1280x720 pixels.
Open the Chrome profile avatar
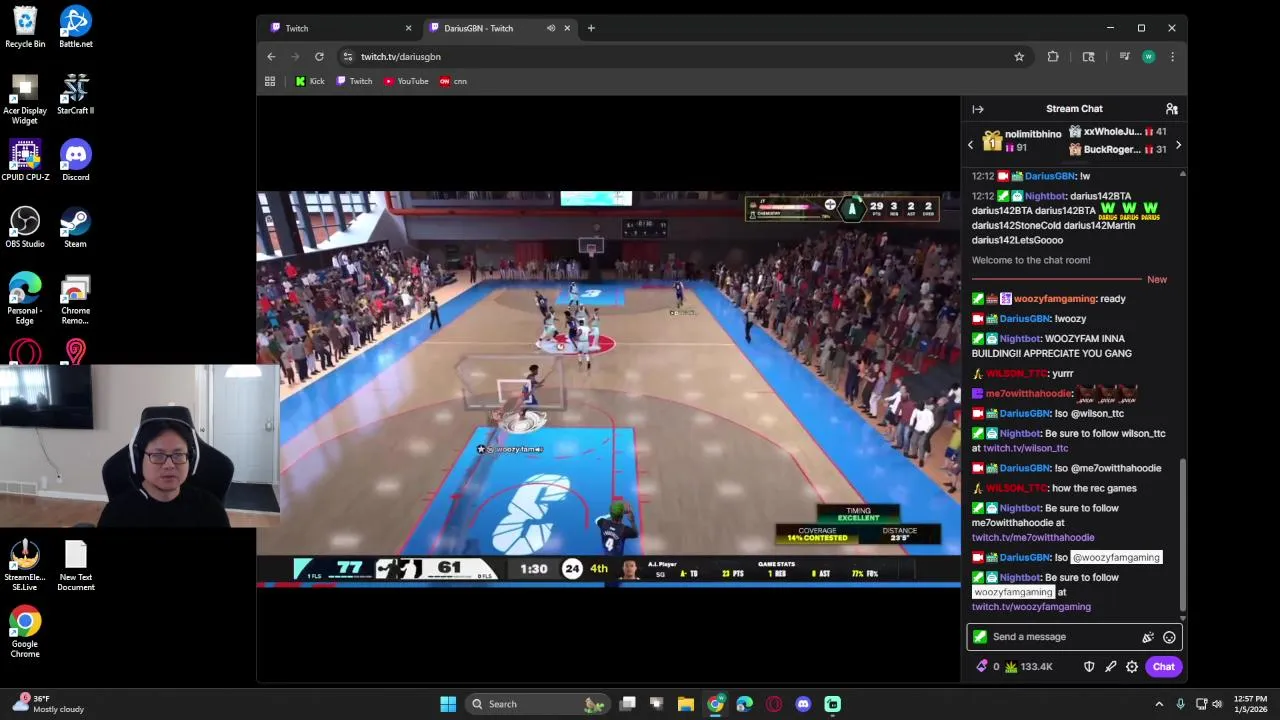[1148, 57]
